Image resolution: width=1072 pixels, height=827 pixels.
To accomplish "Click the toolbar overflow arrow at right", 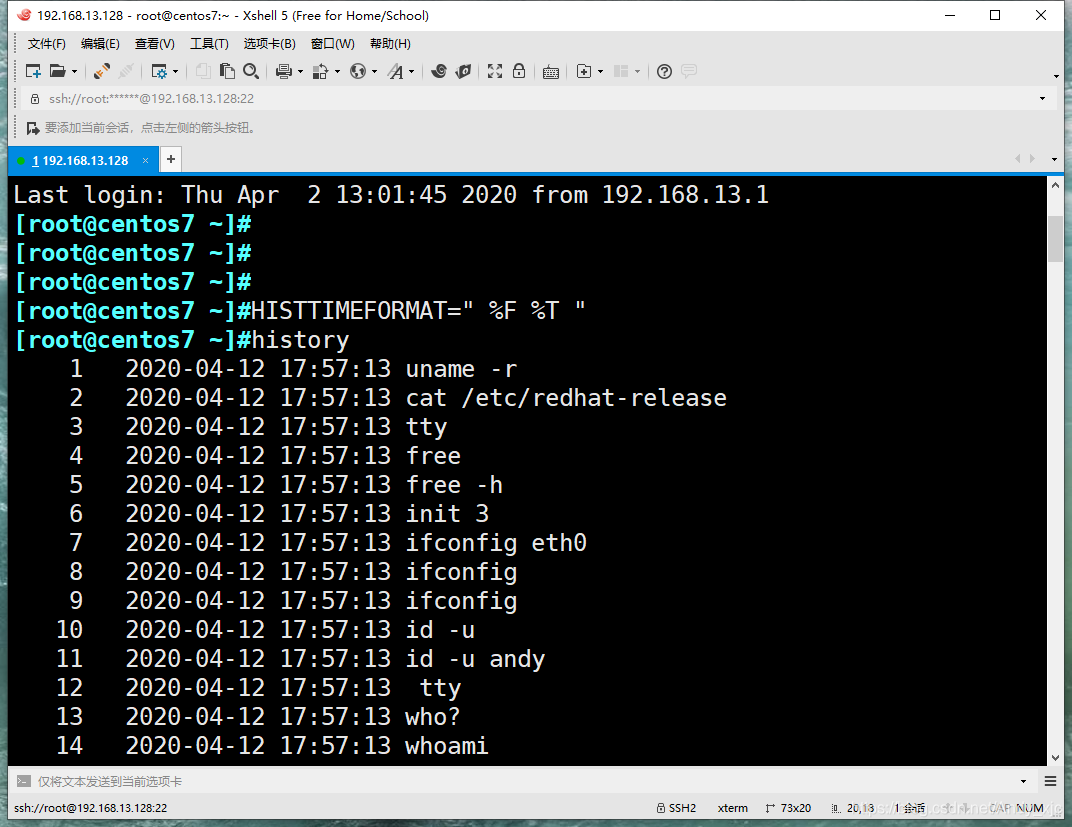I will [x=1056, y=76].
